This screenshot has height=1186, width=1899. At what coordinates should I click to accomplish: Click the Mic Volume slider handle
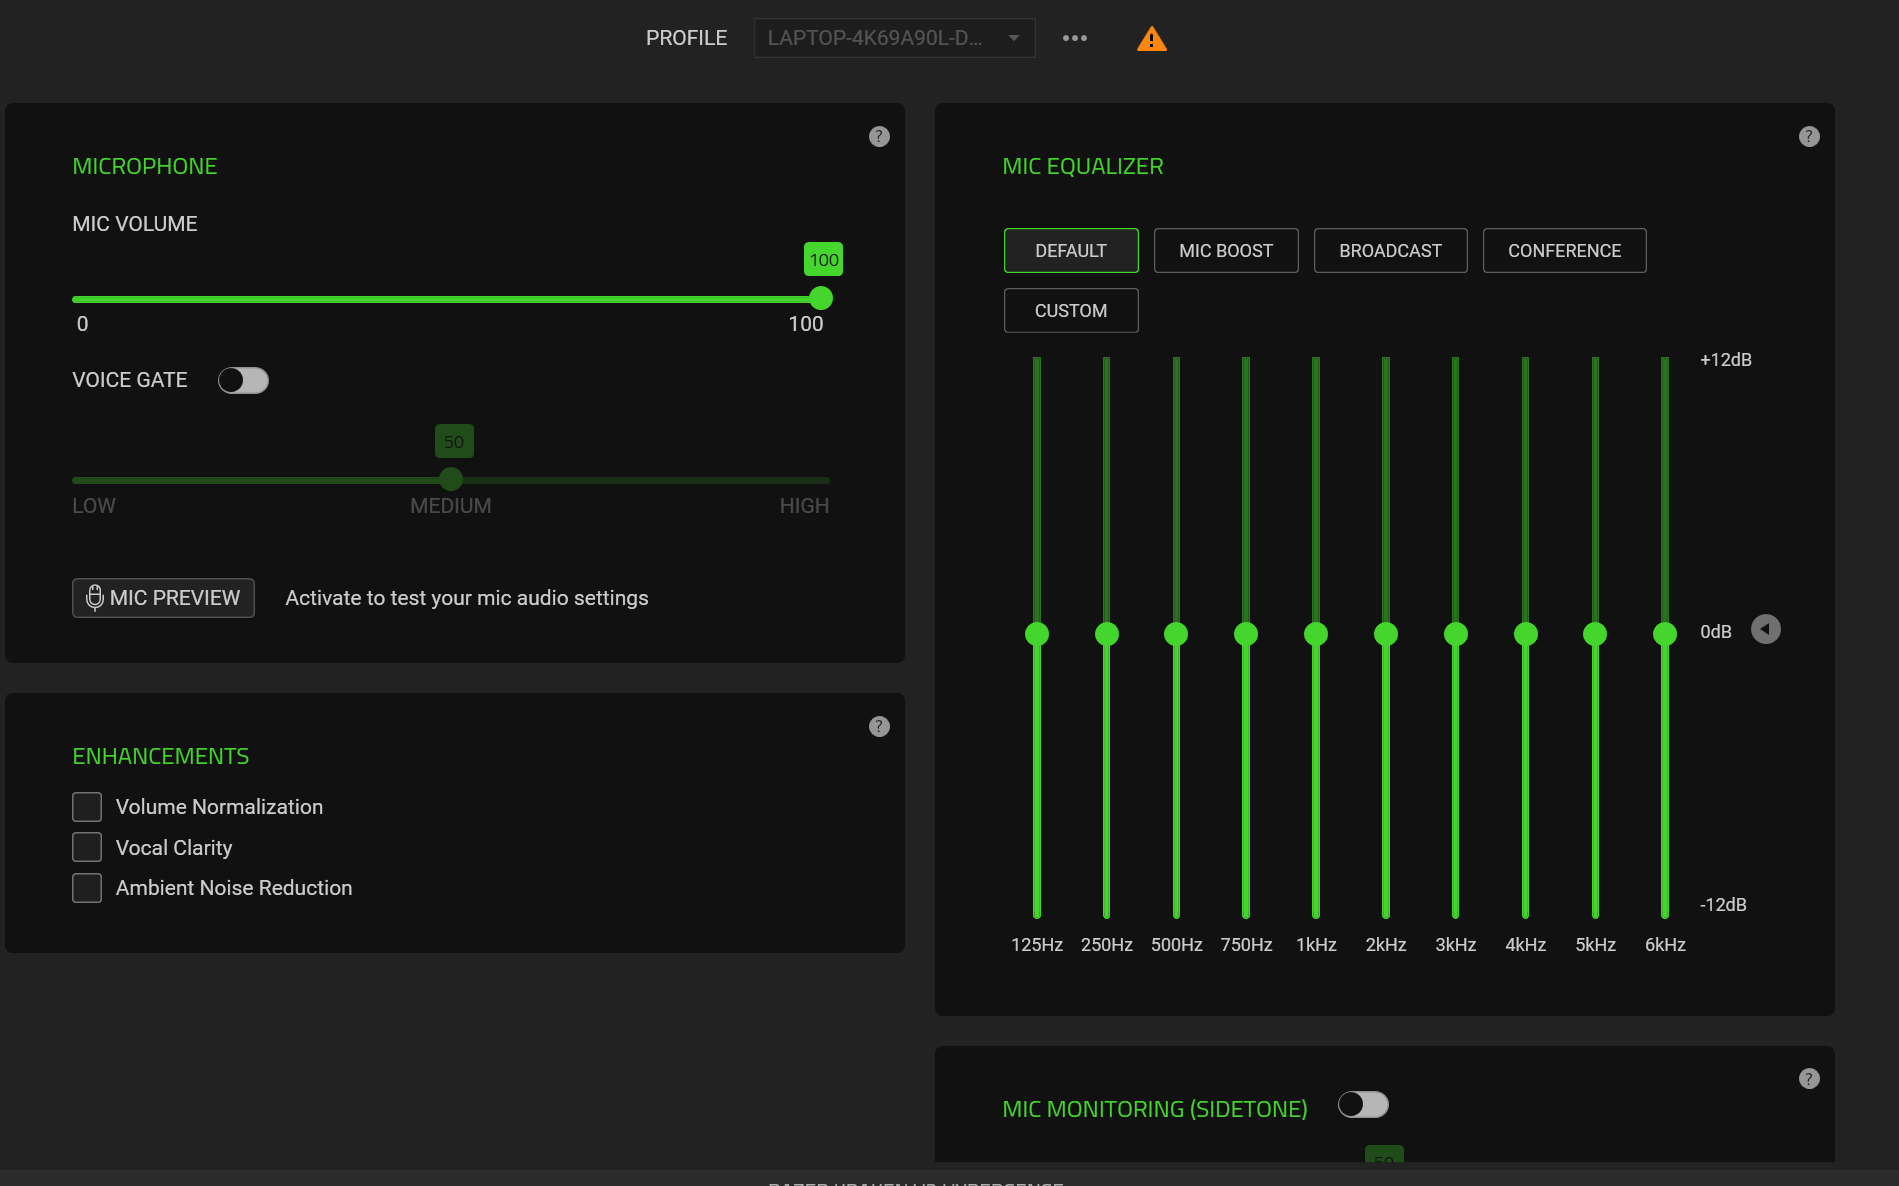point(821,299)
